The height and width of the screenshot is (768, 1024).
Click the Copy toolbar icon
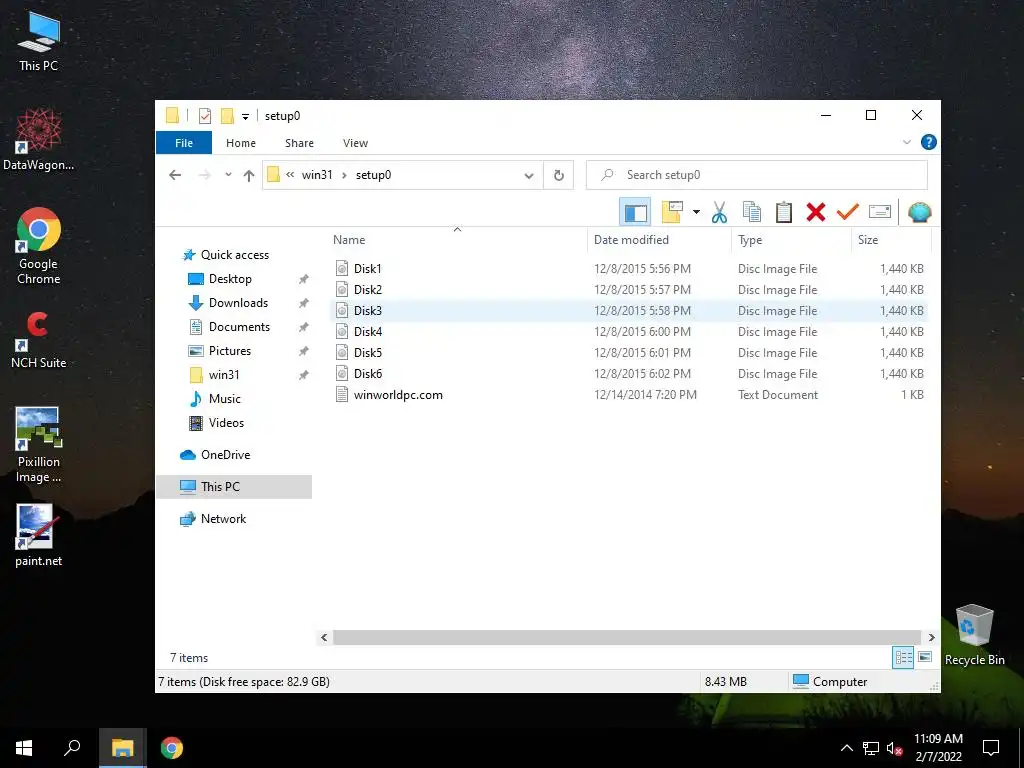tap(752, 212)
